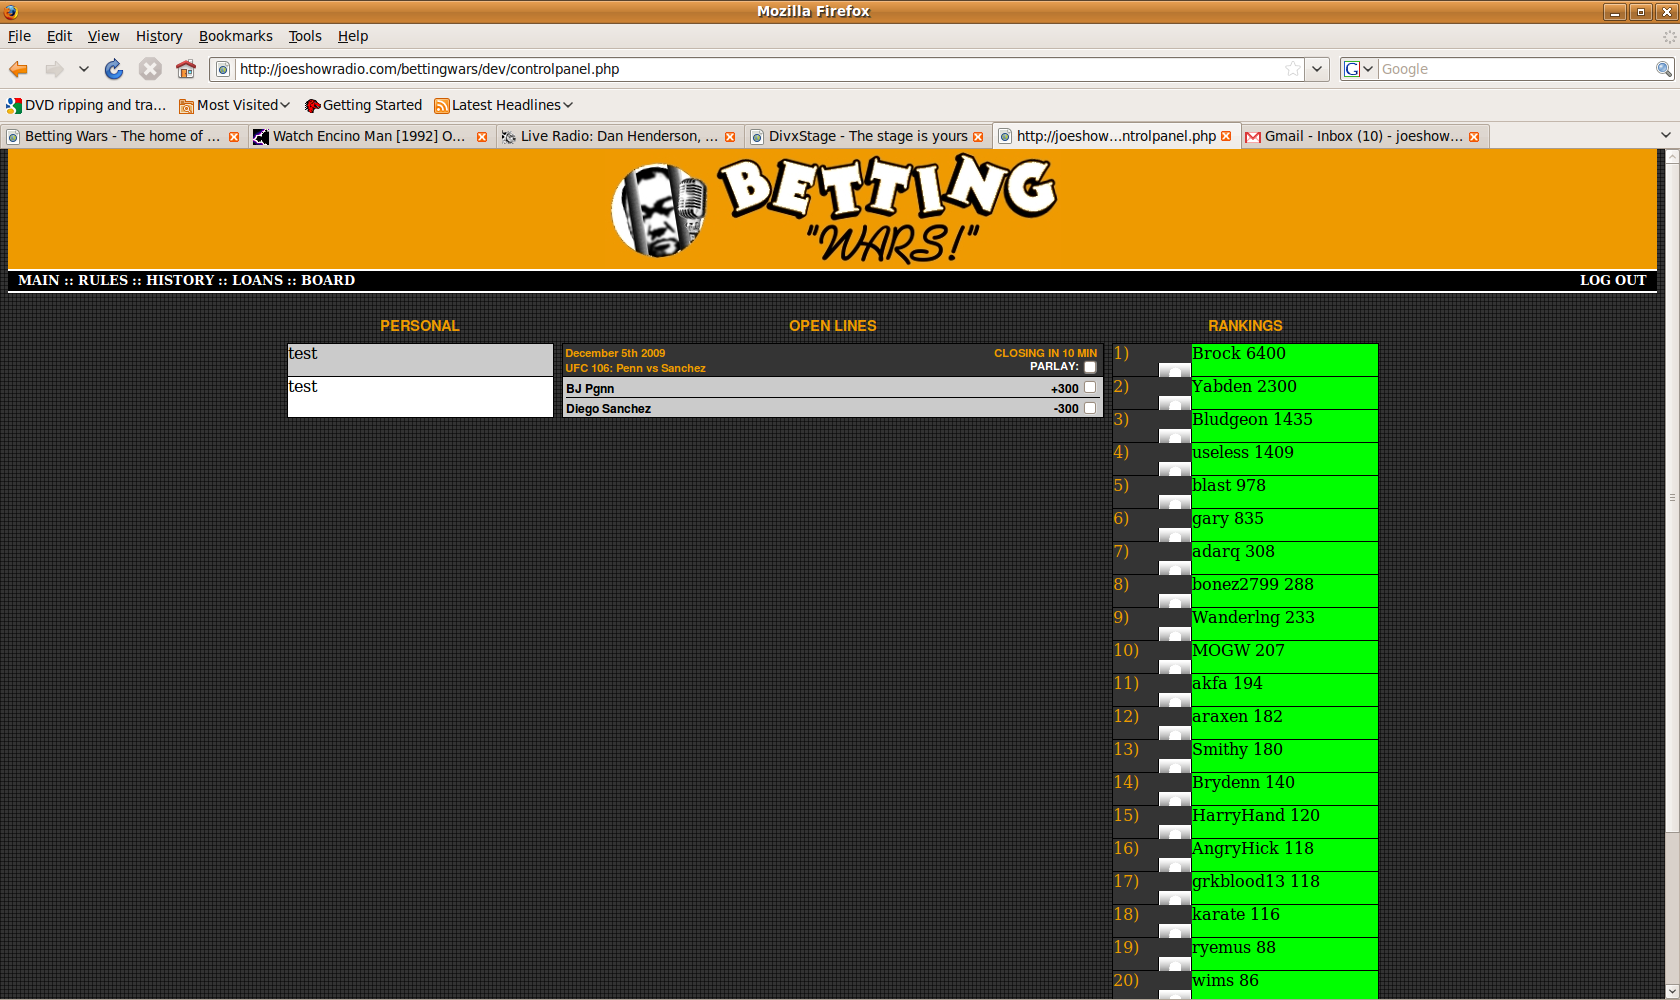Screen dimensions: 1680x1000
Task: Close the Live Radio tab
Action: pyautogui.click(x=730, y=136)
